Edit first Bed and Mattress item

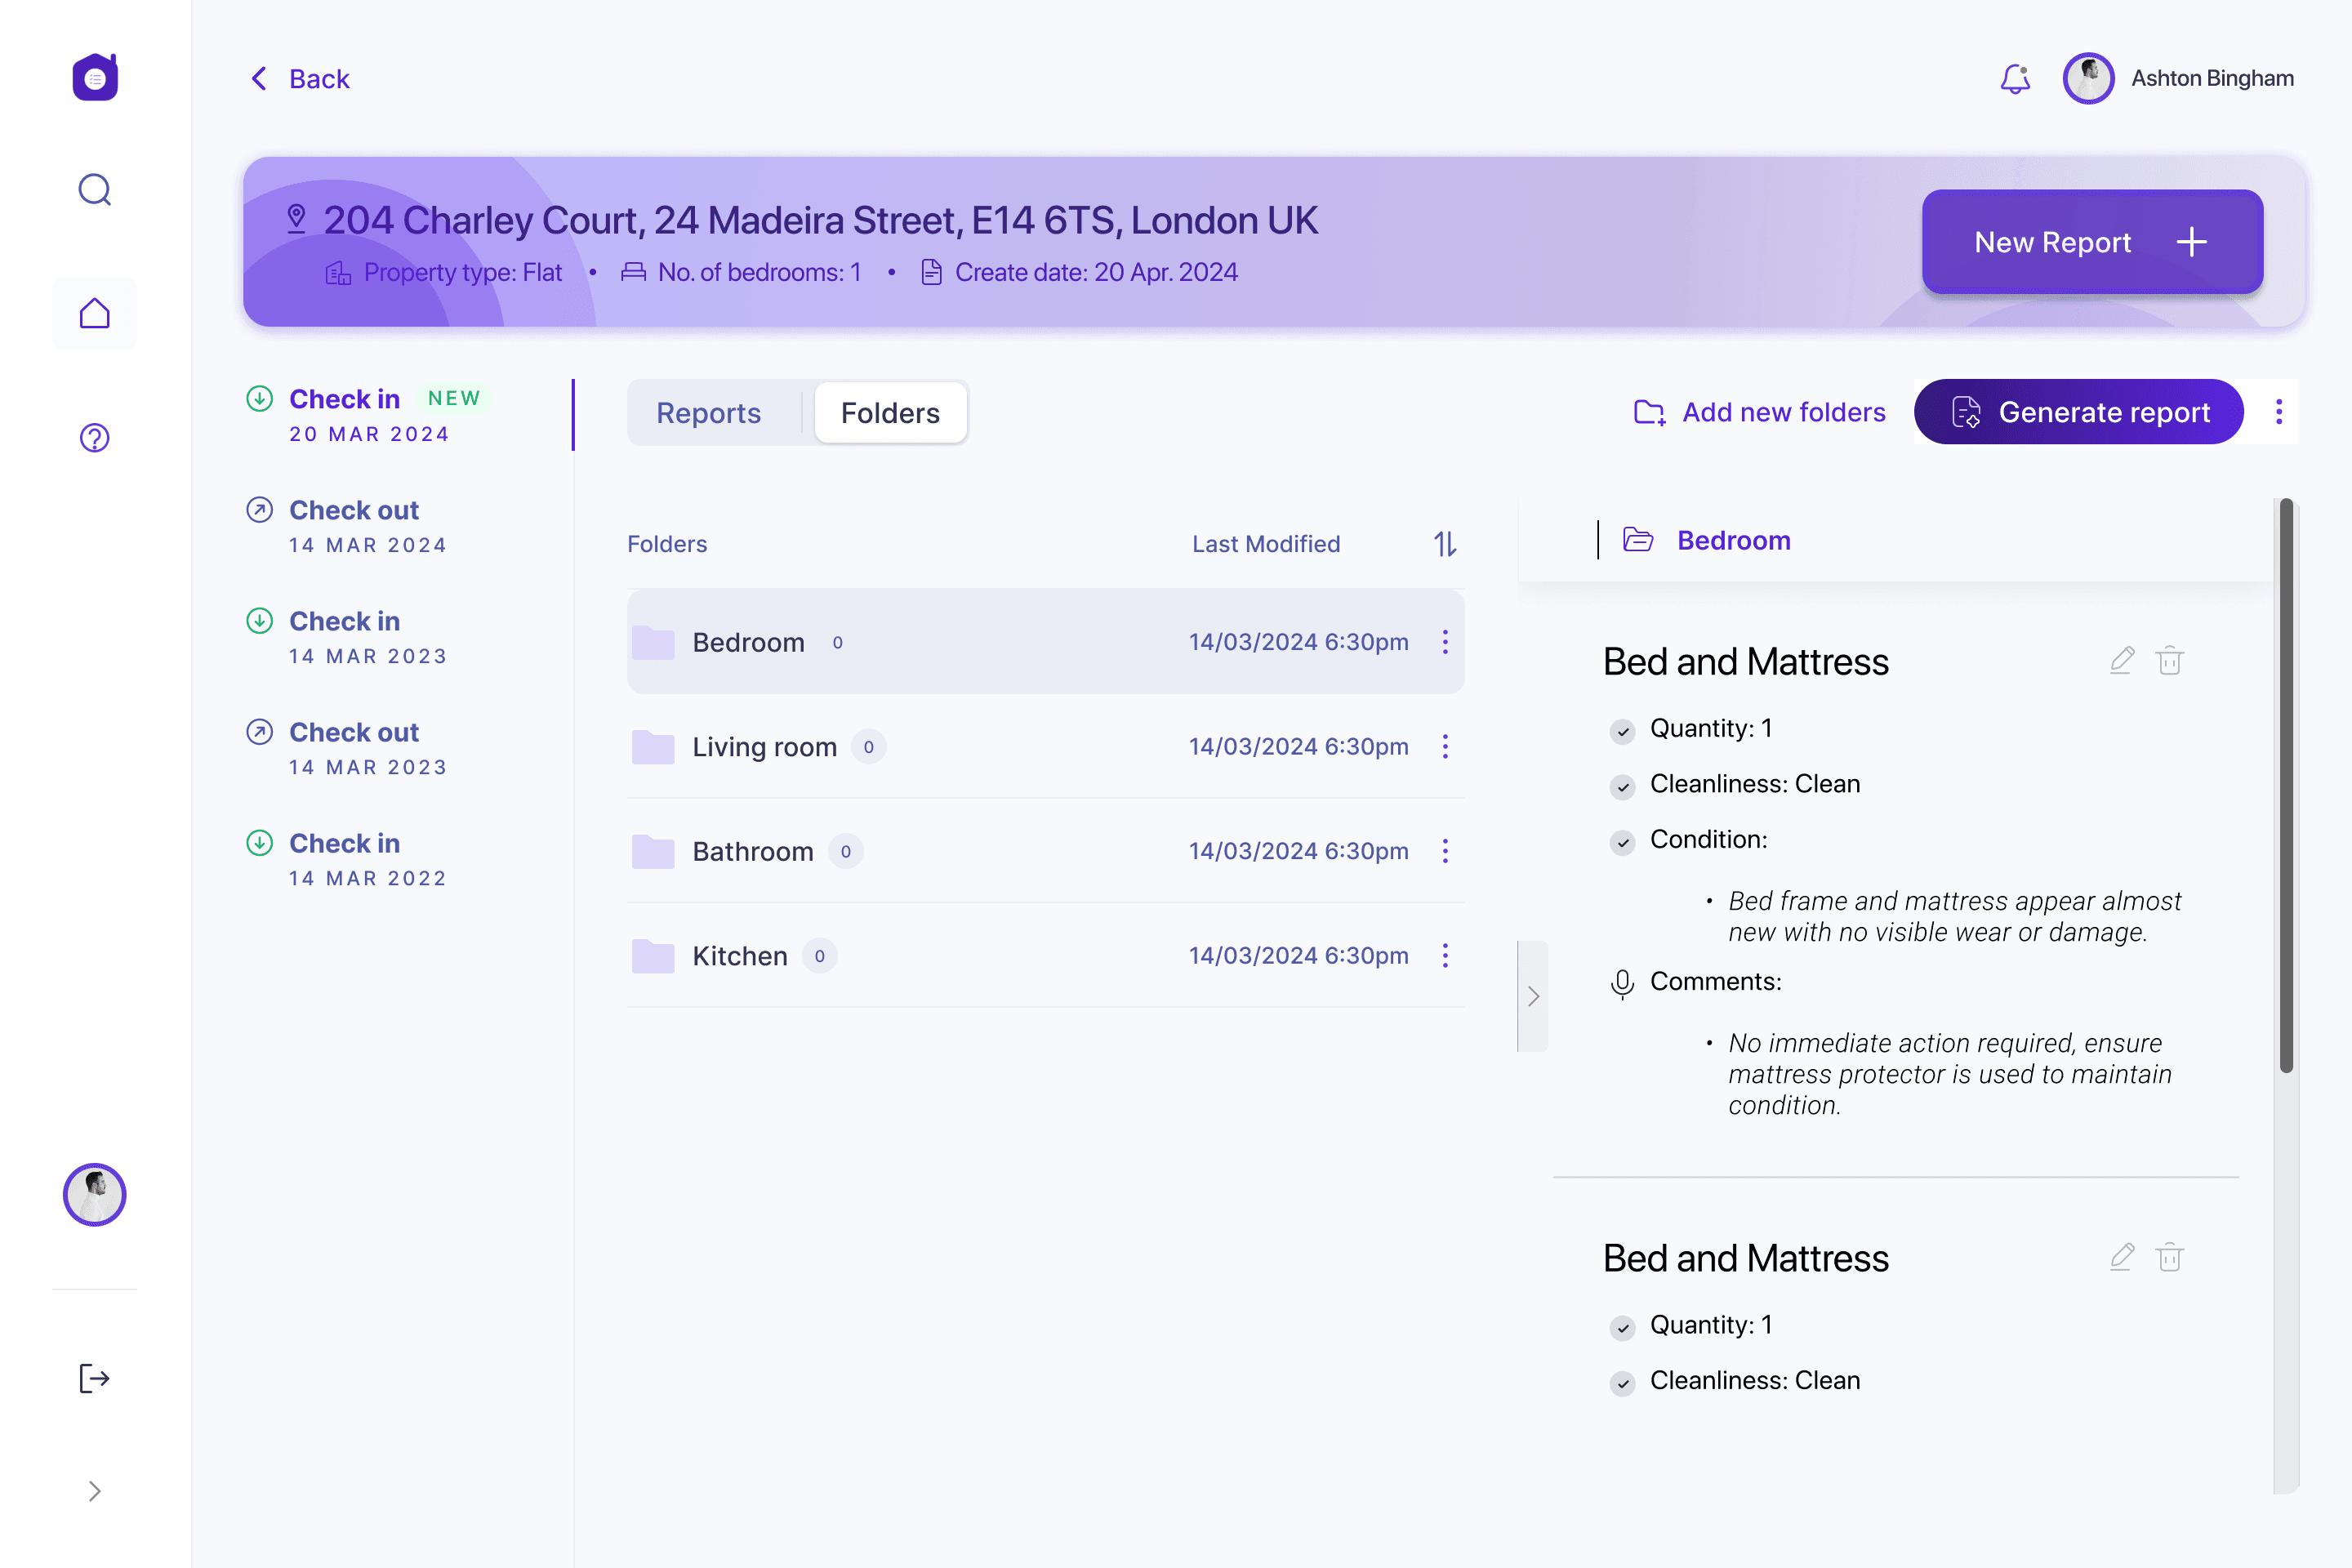pos(2121,661)
